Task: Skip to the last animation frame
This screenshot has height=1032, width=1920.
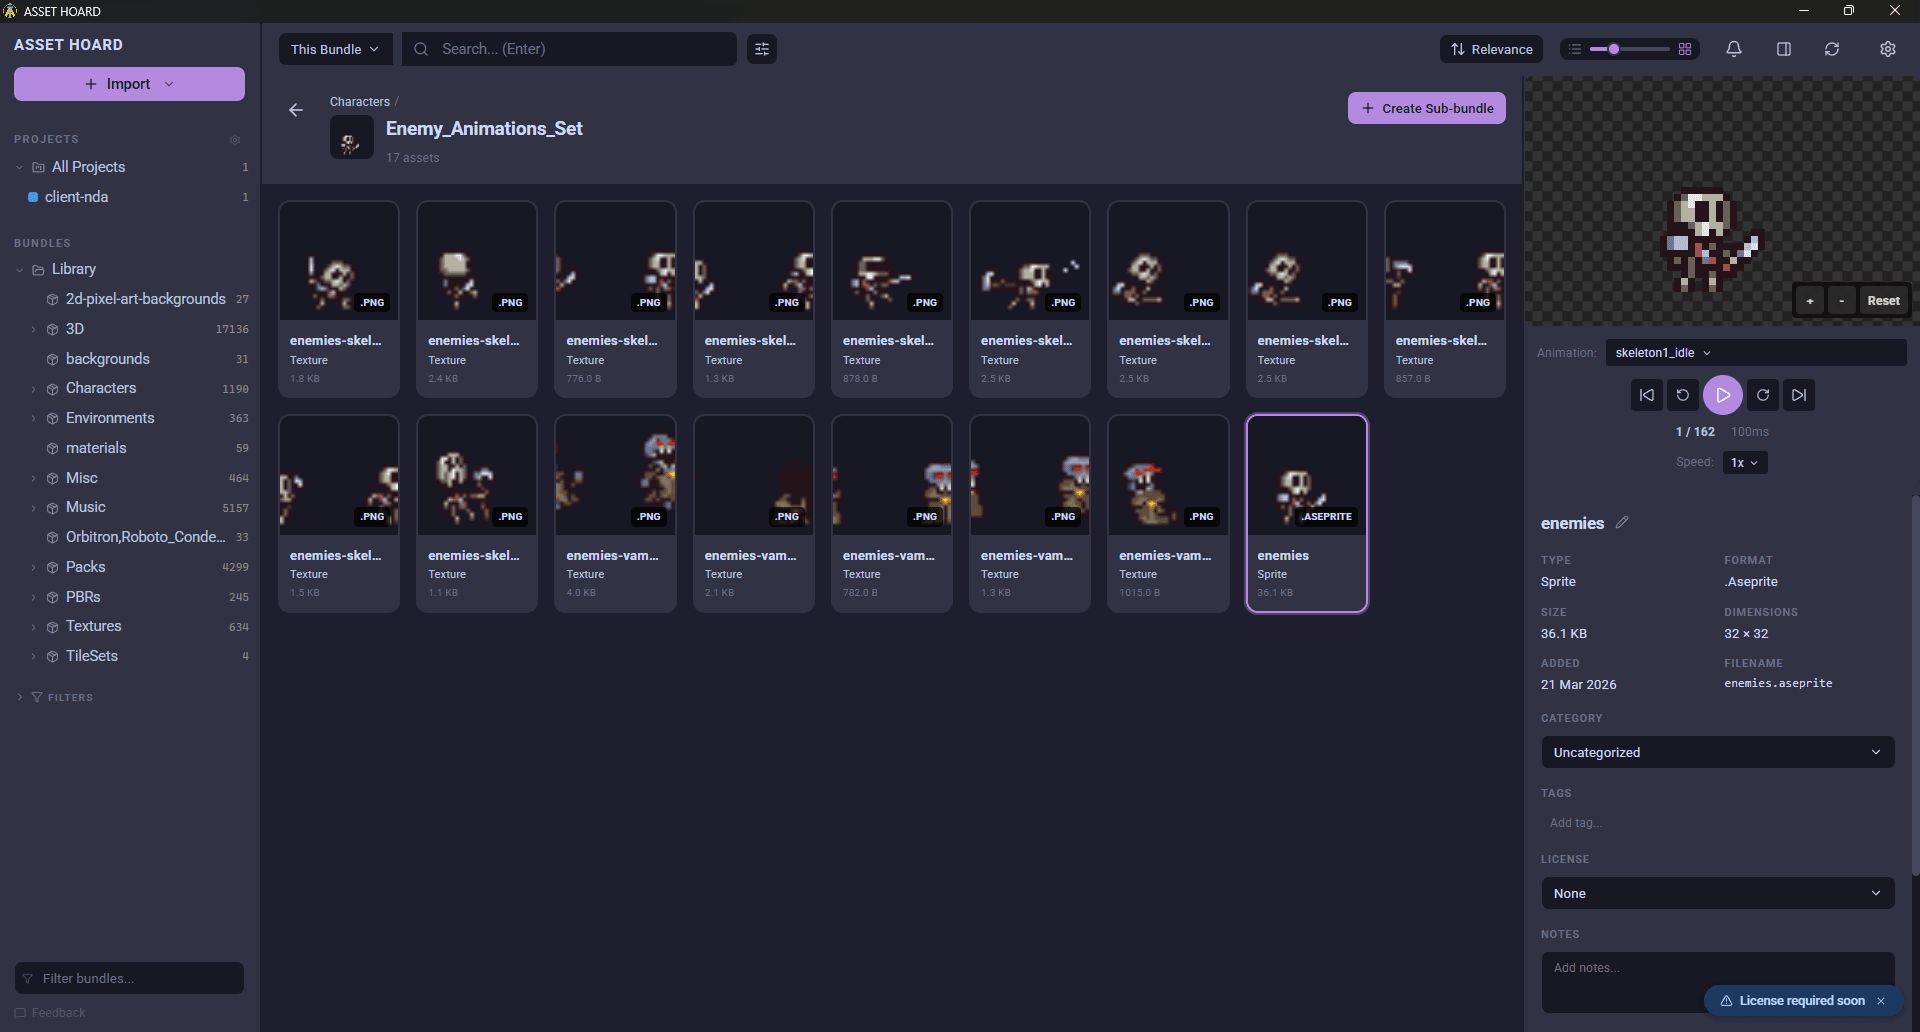Action: [x=1799, y=395]
